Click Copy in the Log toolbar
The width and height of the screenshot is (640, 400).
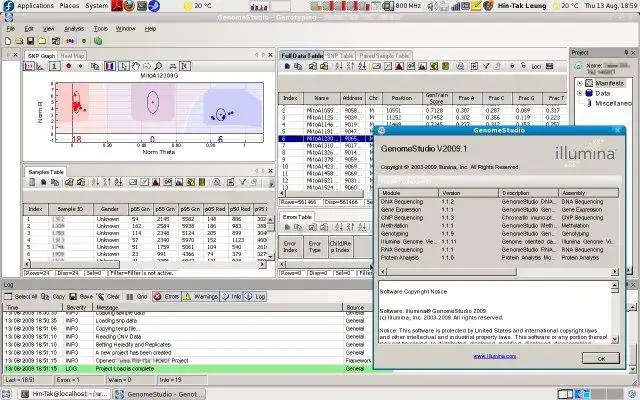[x=53, y=297]
